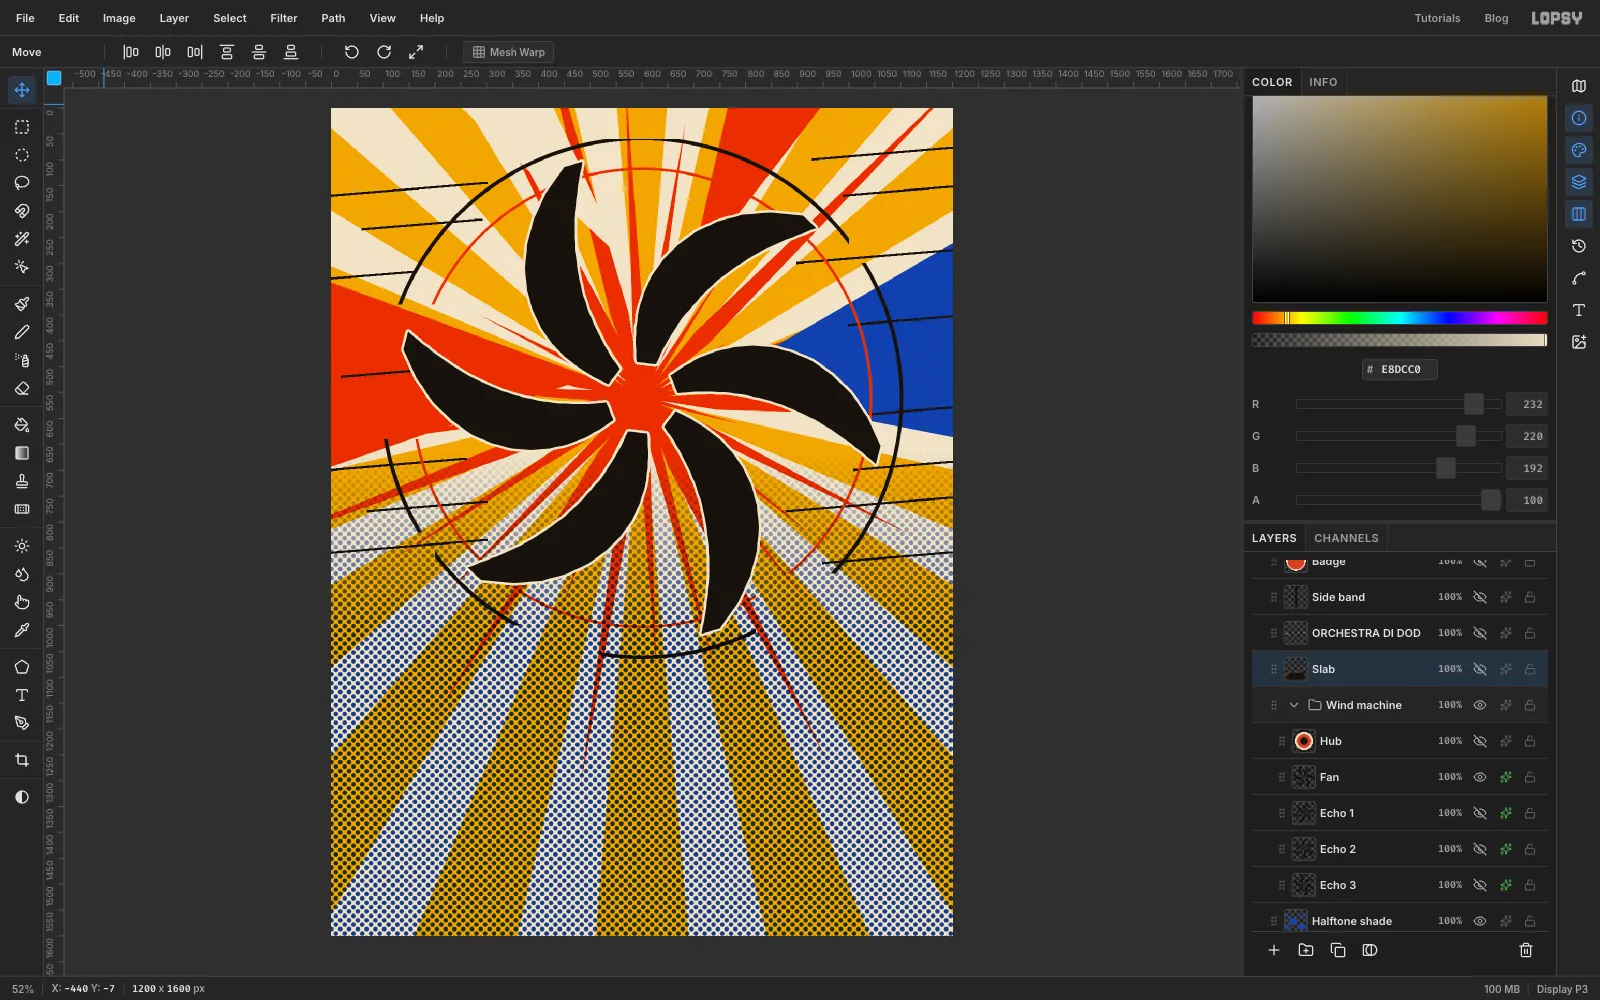Delete layer with the trash icon

(x=1526, y=950)
